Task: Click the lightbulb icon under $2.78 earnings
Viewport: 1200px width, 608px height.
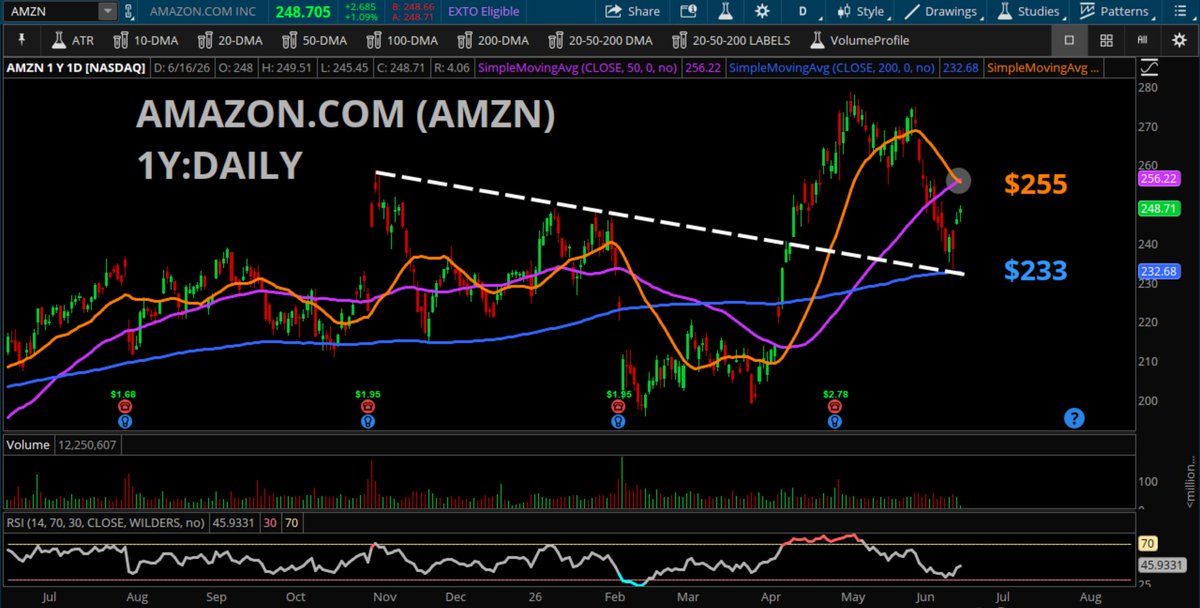Action: (834, 421)
